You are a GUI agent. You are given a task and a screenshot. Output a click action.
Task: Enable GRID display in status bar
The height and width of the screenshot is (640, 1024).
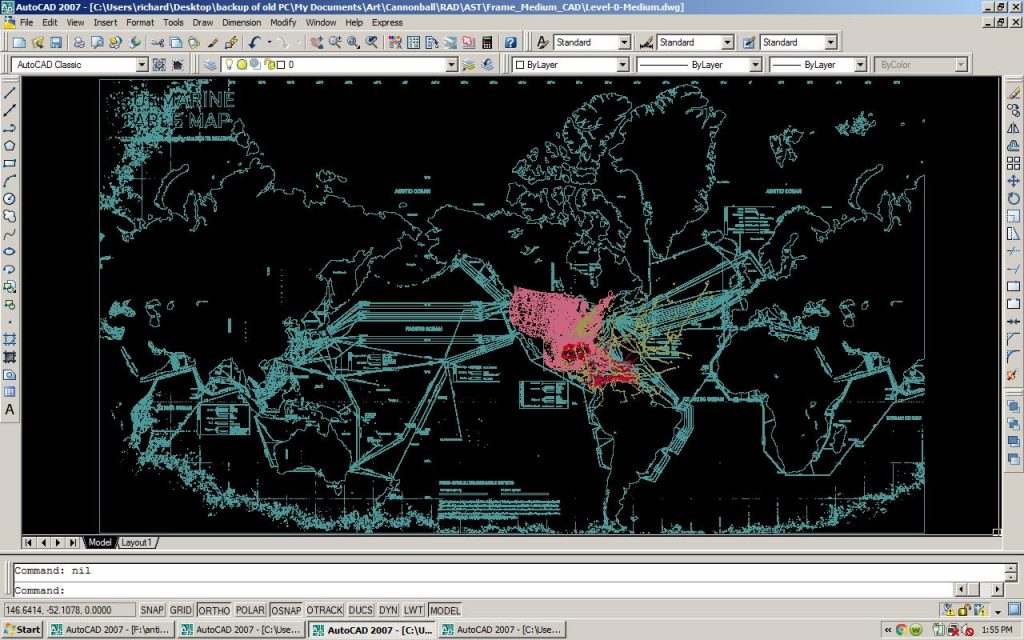[181, 610]
